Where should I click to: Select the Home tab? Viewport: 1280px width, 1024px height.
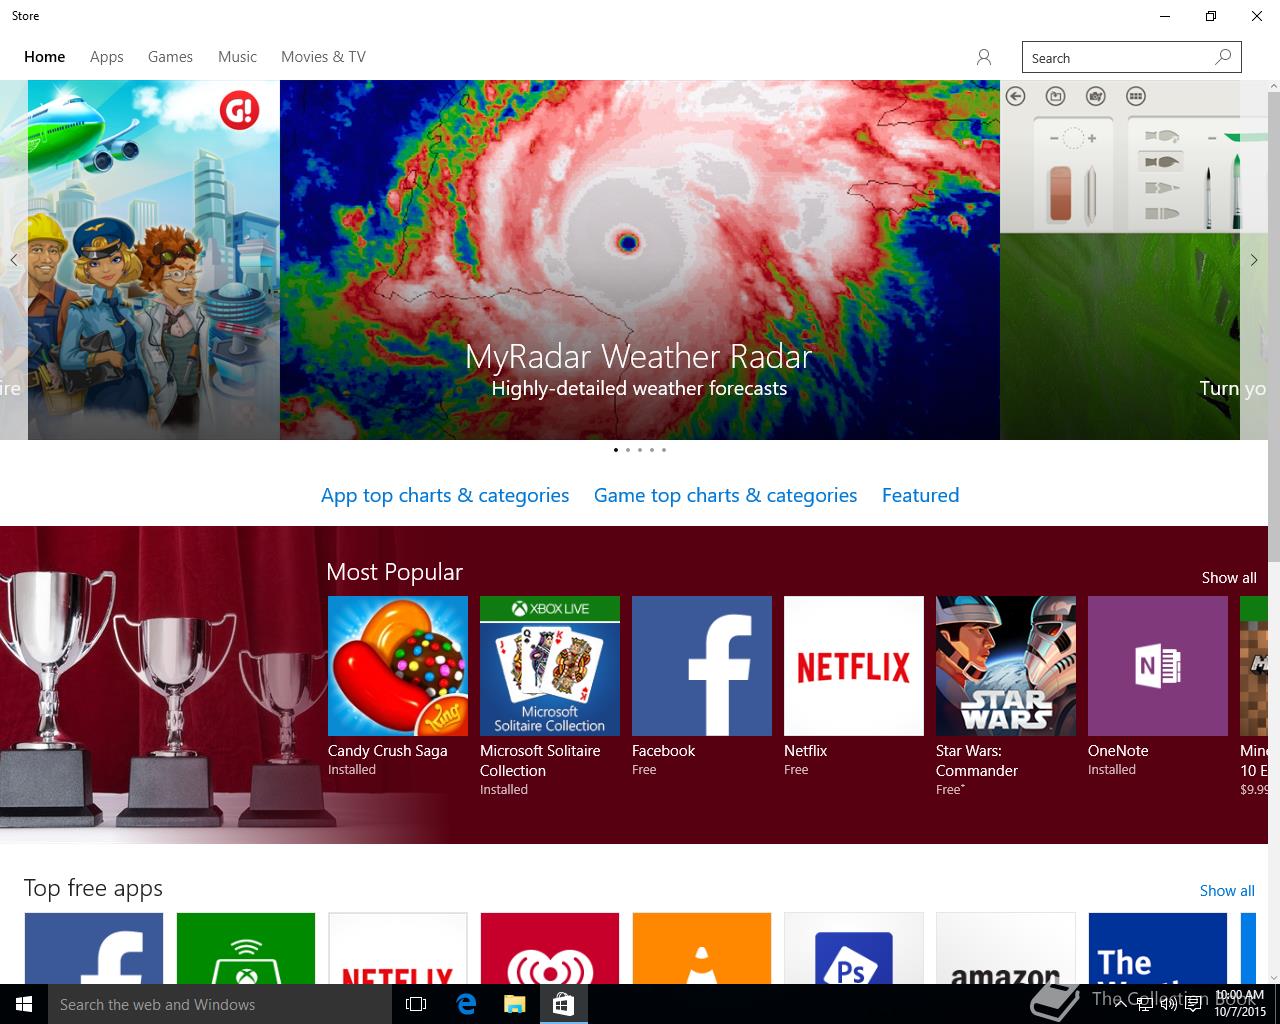[x=45, y=57]
